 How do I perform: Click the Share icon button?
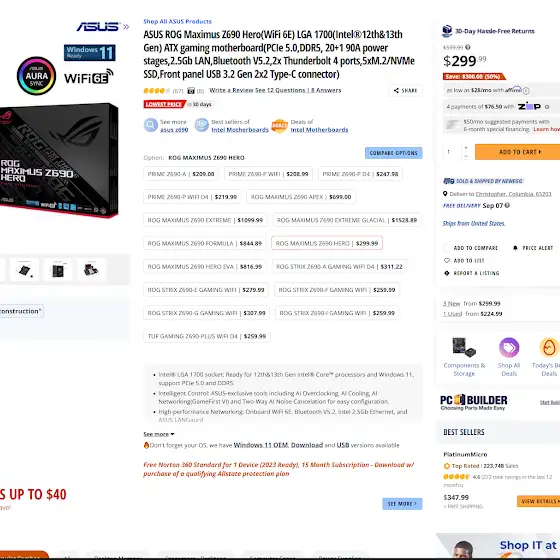click(x=405, y=90)
